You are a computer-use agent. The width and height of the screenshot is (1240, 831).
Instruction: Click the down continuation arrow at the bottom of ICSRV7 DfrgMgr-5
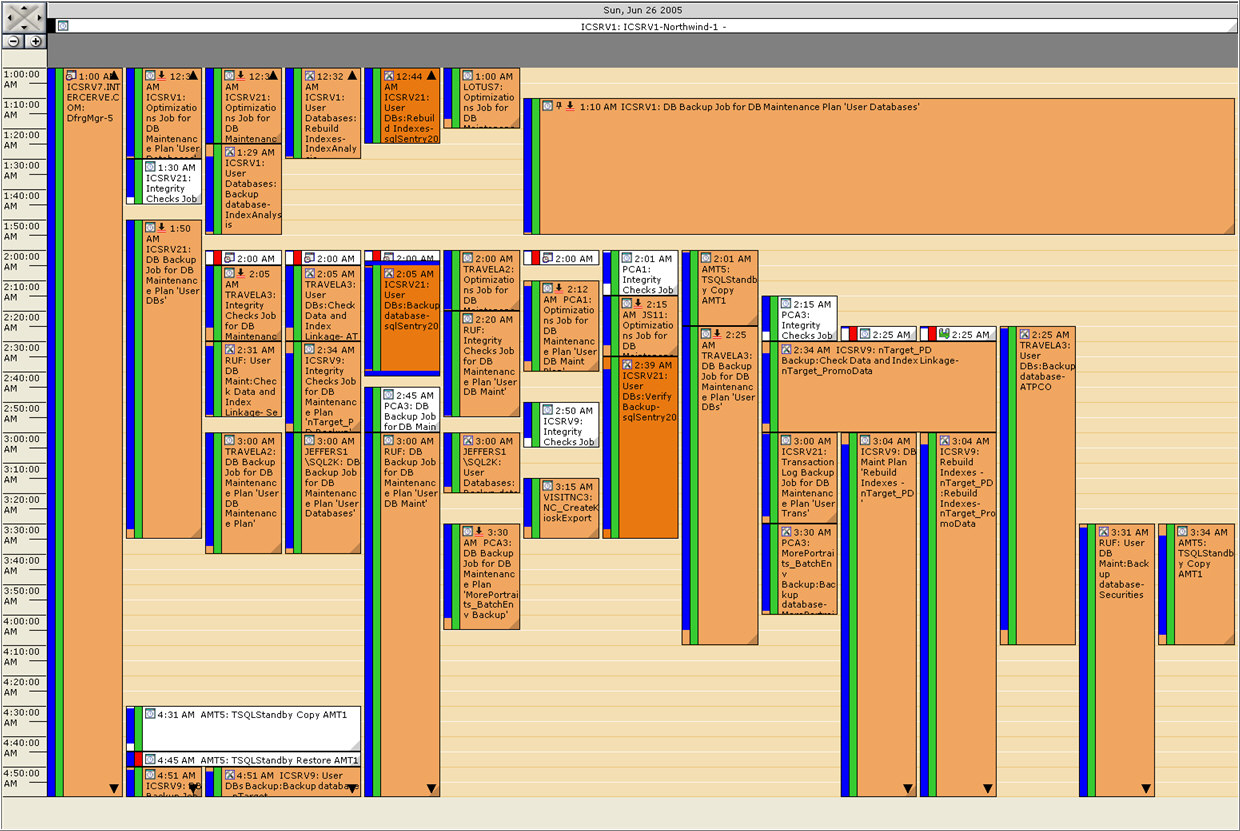[x=113, y=788]
